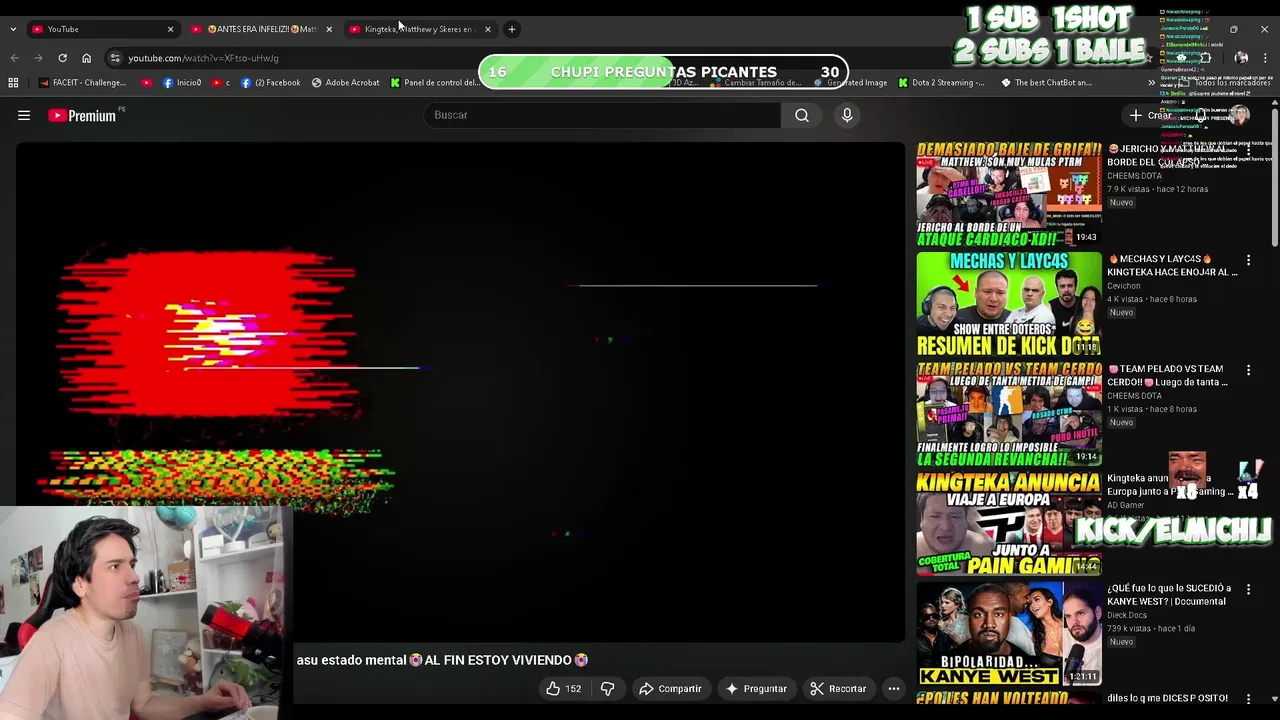The image size is (1280, 720).
Task: Go forward in browser history
Action: tap(38, 58)
